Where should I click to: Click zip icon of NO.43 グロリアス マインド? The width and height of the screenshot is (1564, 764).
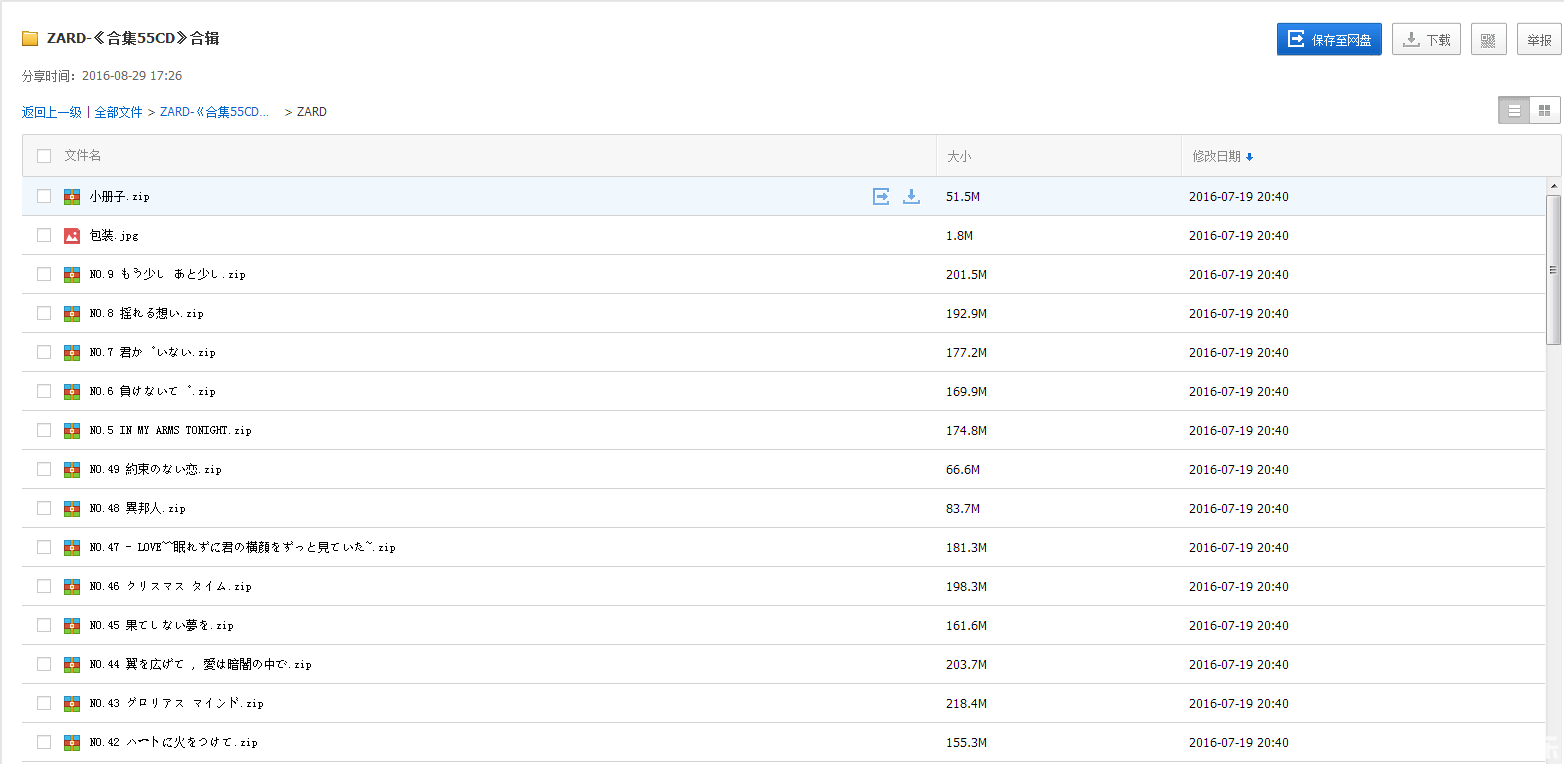(72, 704)
